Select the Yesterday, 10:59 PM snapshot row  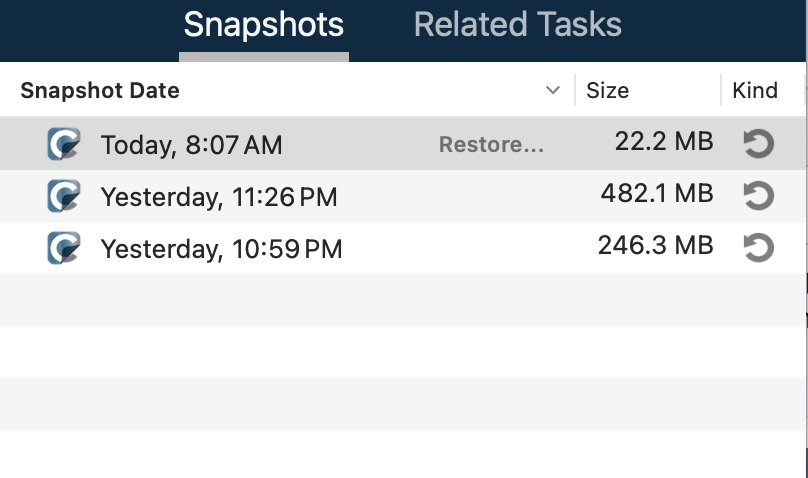402,248
